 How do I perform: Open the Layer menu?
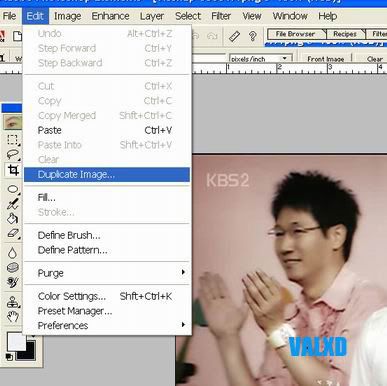[x=152, y=16]
